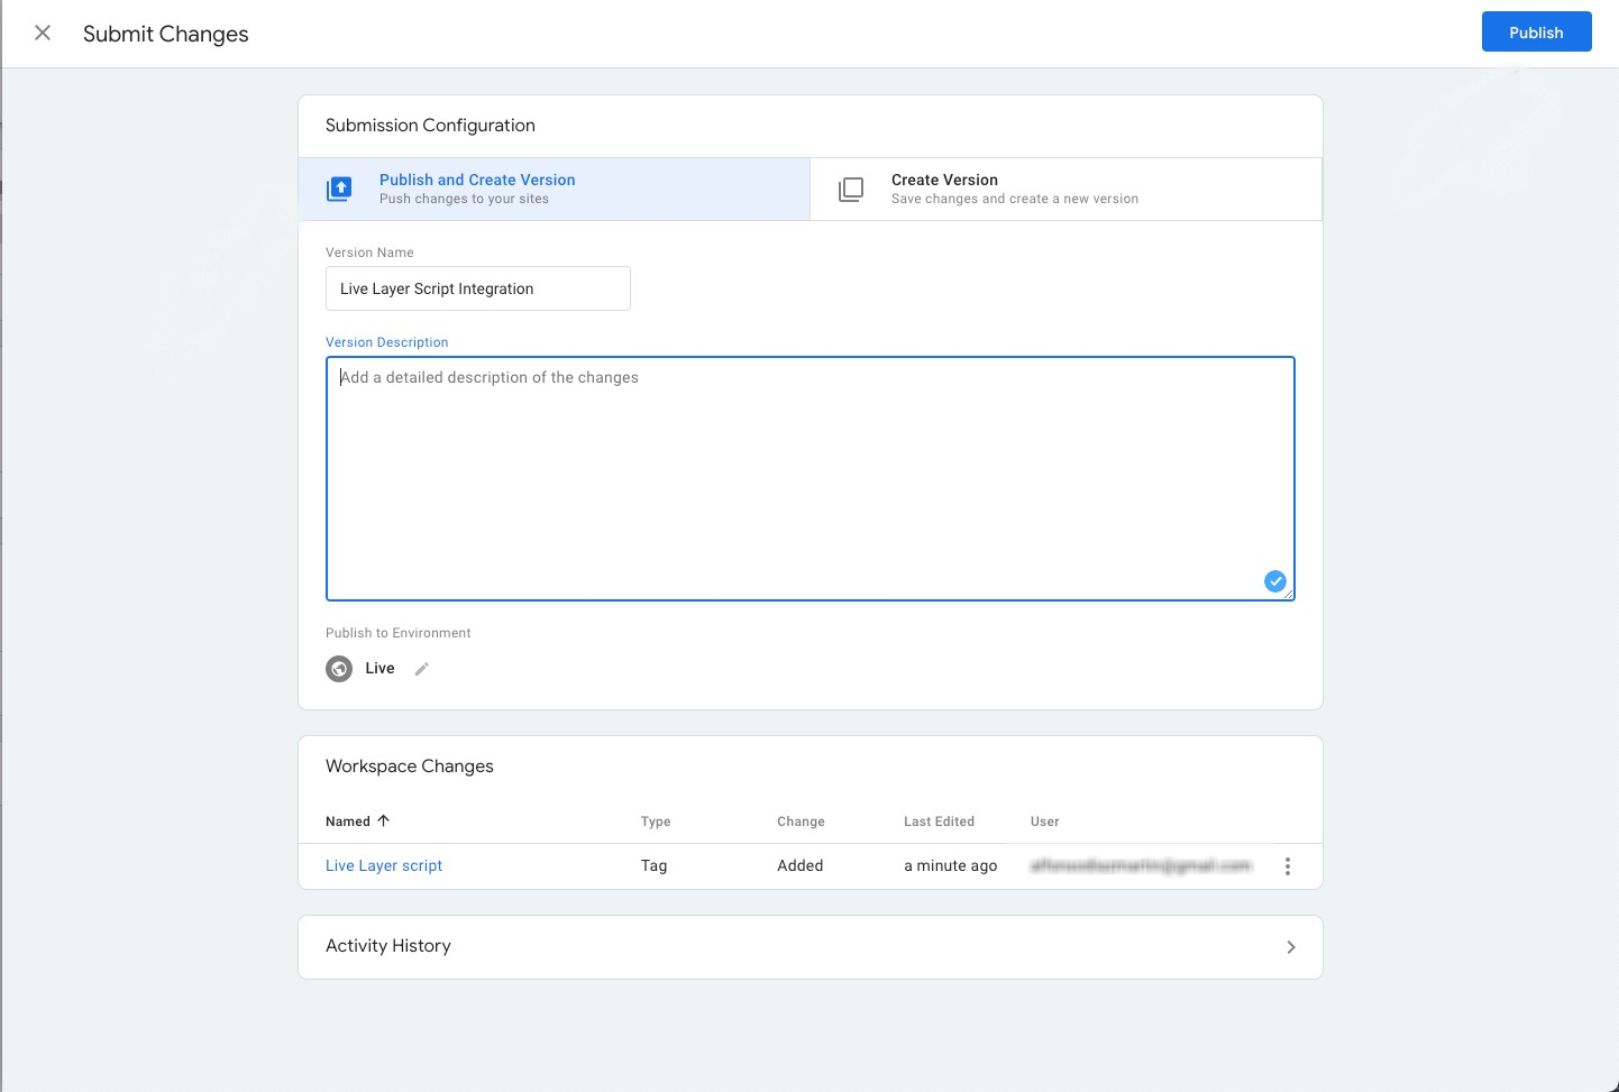Click the chevron on Activity History panel
The width and height of the screenshot is (1619, 1092).
tap(1290, 946)
